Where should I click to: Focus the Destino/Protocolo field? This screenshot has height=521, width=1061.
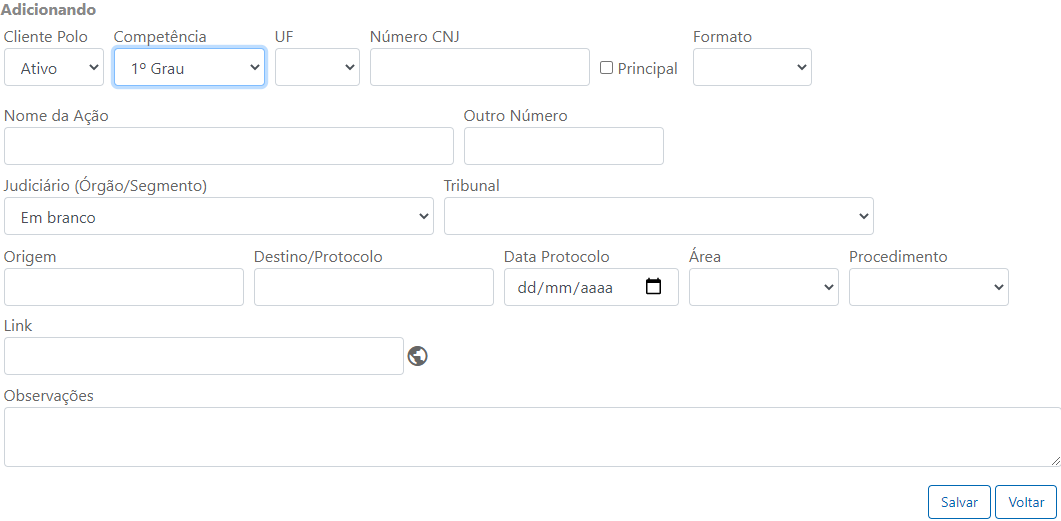click(374, 287)
